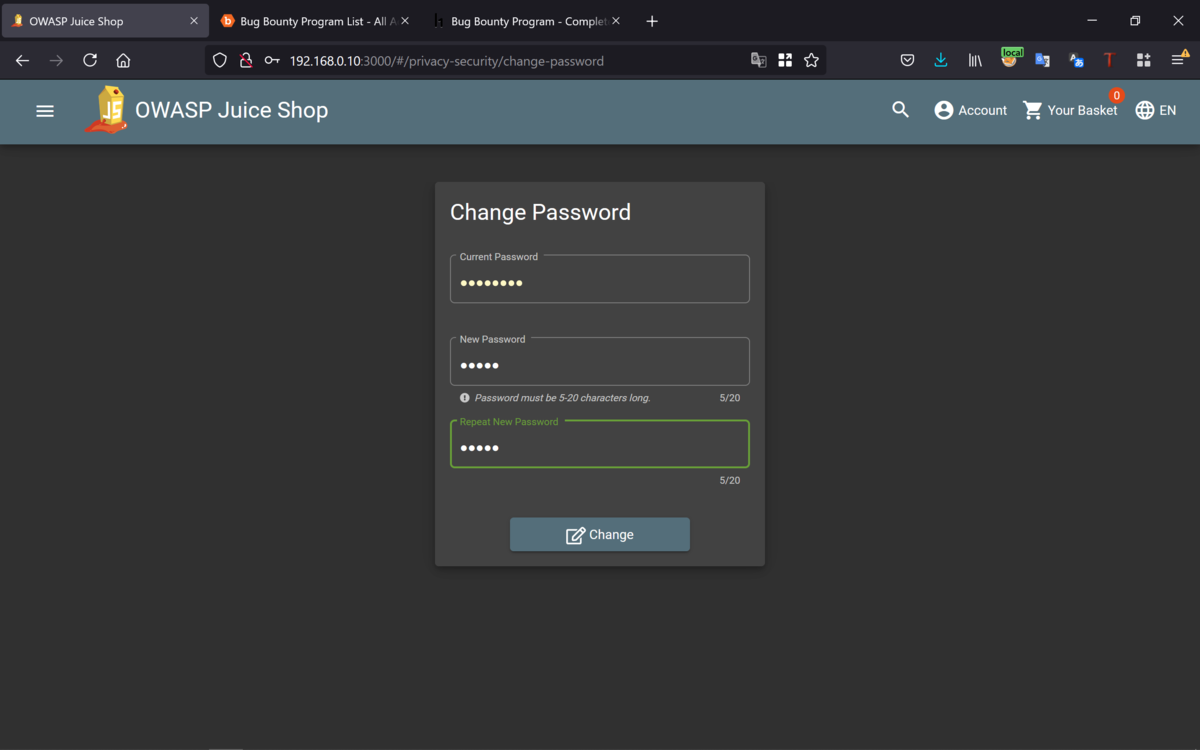Expand the Account menu
Screen dimensions: 1200x750
pyautogui.click(x=970, y=110)
